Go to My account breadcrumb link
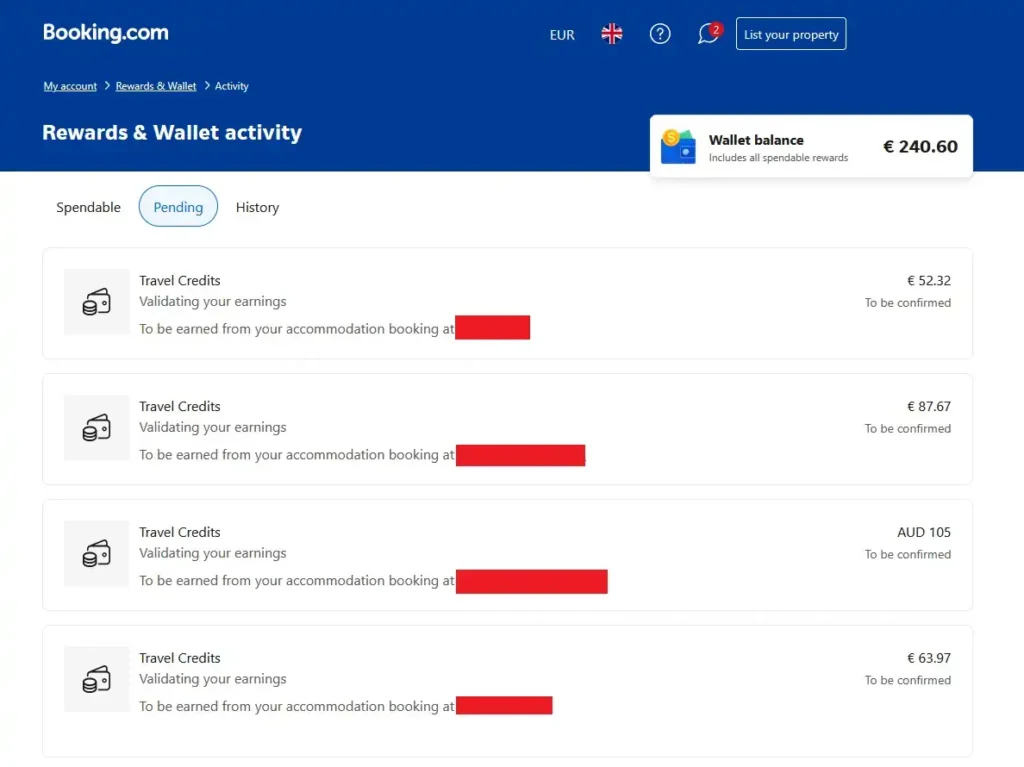 pyautogui.click(x=70, y=86)
